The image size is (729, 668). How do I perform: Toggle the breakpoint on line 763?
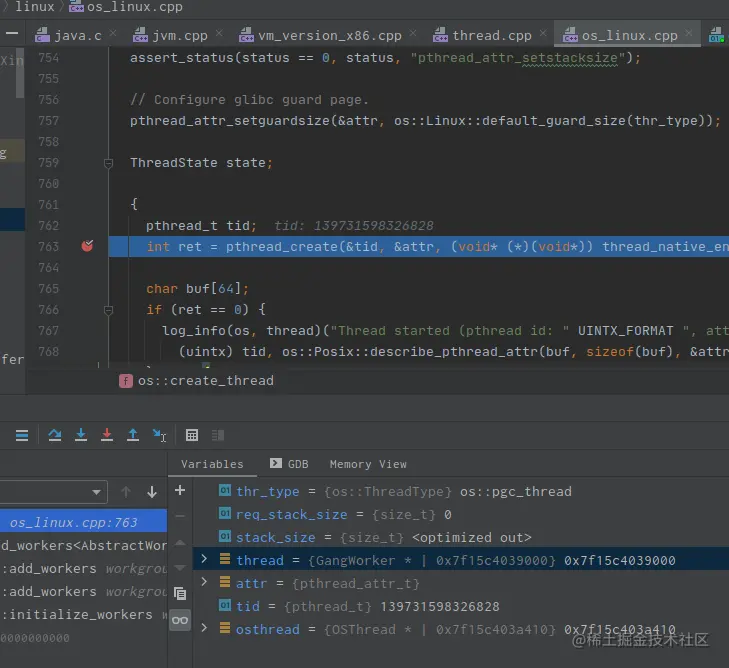87,246
